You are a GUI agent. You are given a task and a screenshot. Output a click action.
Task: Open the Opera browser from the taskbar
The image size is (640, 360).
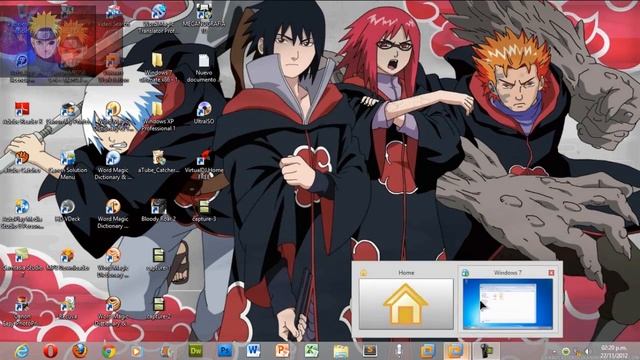[x=51, y=351]
